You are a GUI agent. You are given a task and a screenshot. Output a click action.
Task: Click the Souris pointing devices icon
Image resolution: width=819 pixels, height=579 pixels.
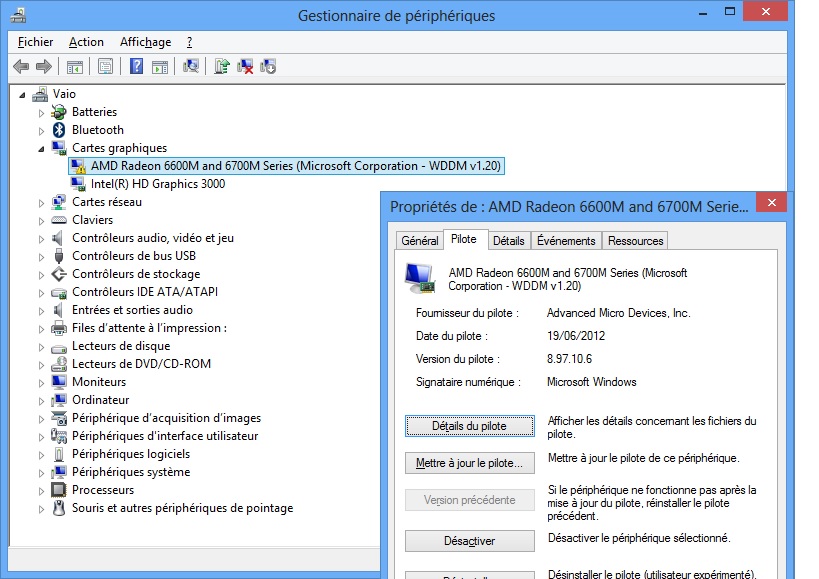click(59, 508)
